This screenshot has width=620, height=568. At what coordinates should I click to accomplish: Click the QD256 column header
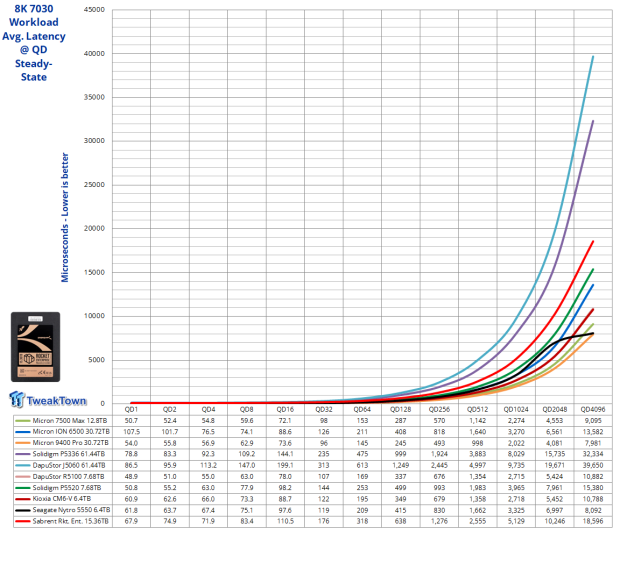point(439,409)
